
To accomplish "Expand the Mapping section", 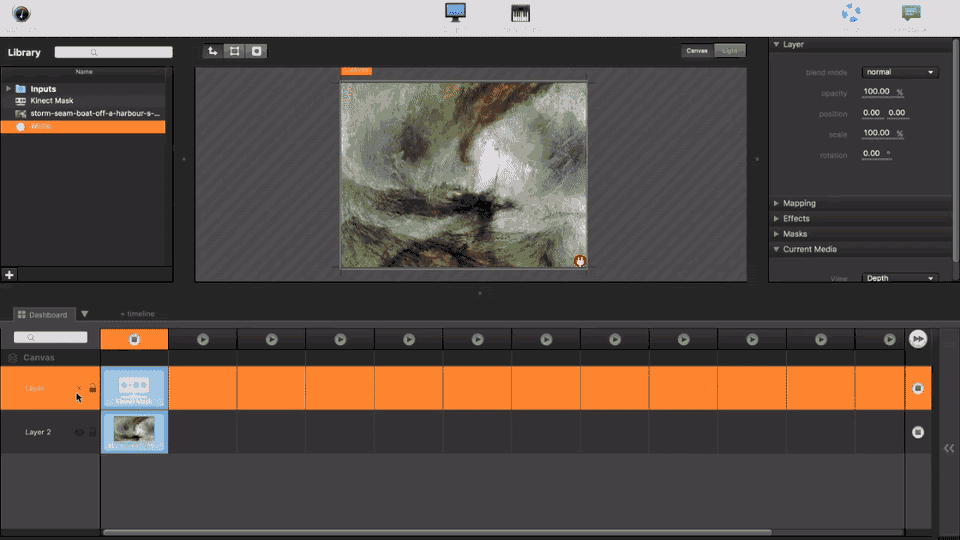I will [776, 203].
